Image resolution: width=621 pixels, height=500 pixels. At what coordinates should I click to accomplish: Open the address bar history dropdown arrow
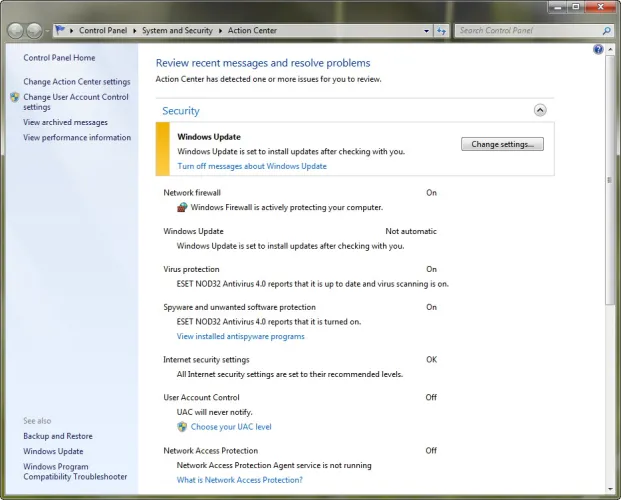point(427,31)
